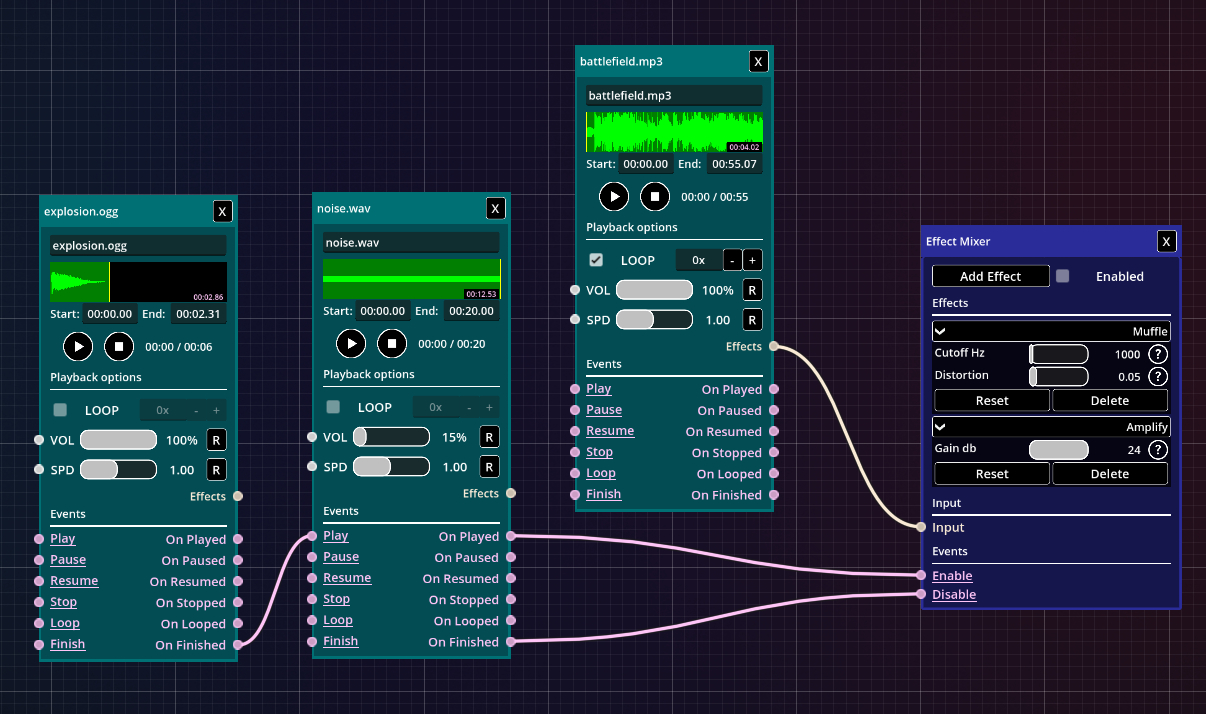Delete the Muffle effect
The height and width of the screenshot is (714, 1206).
tap(1109, 400)
